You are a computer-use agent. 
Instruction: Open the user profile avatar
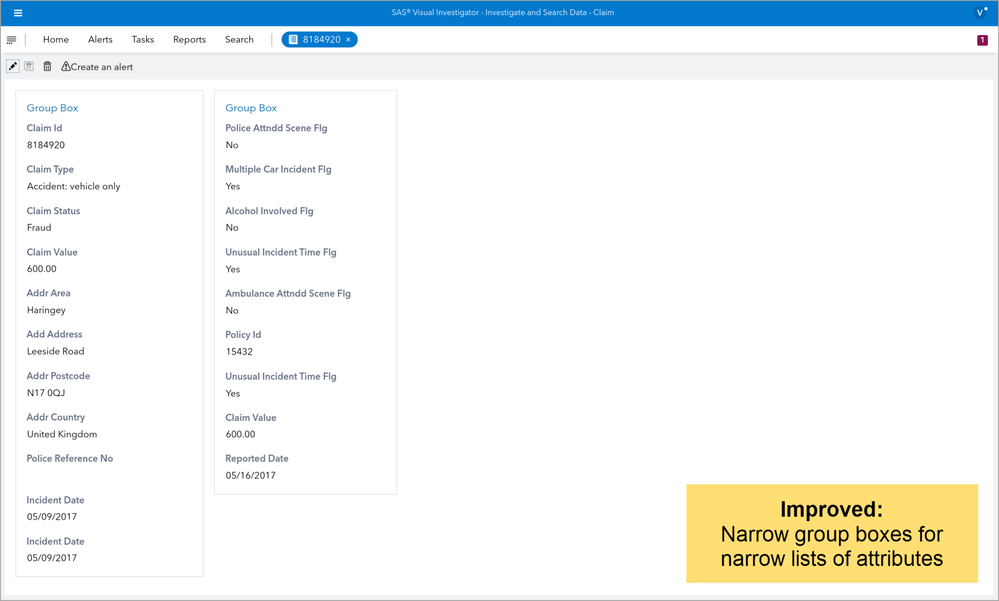[981, 13]
